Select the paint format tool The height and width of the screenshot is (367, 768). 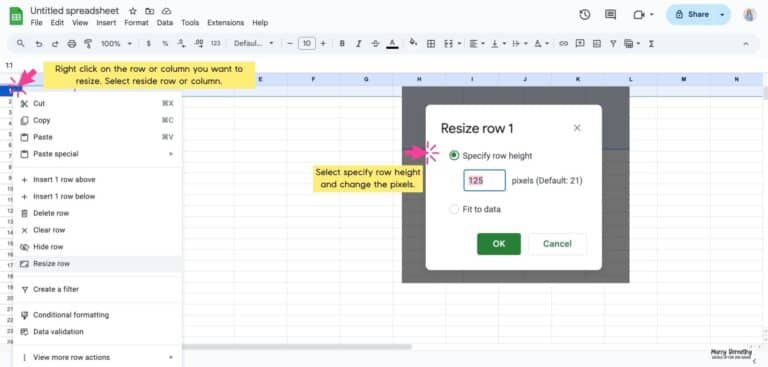pos(88,44)
